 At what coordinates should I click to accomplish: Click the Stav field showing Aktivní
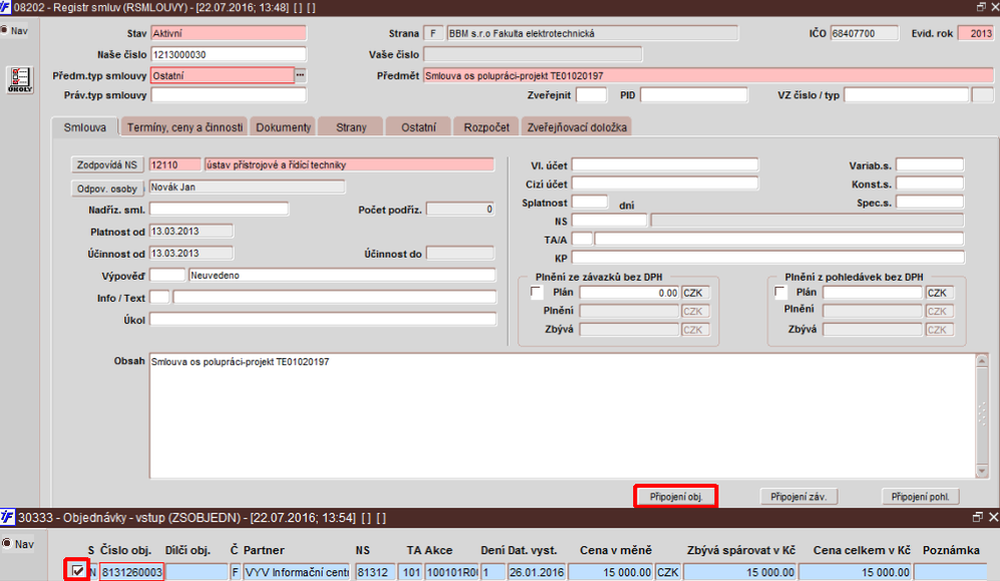[228, 33]
